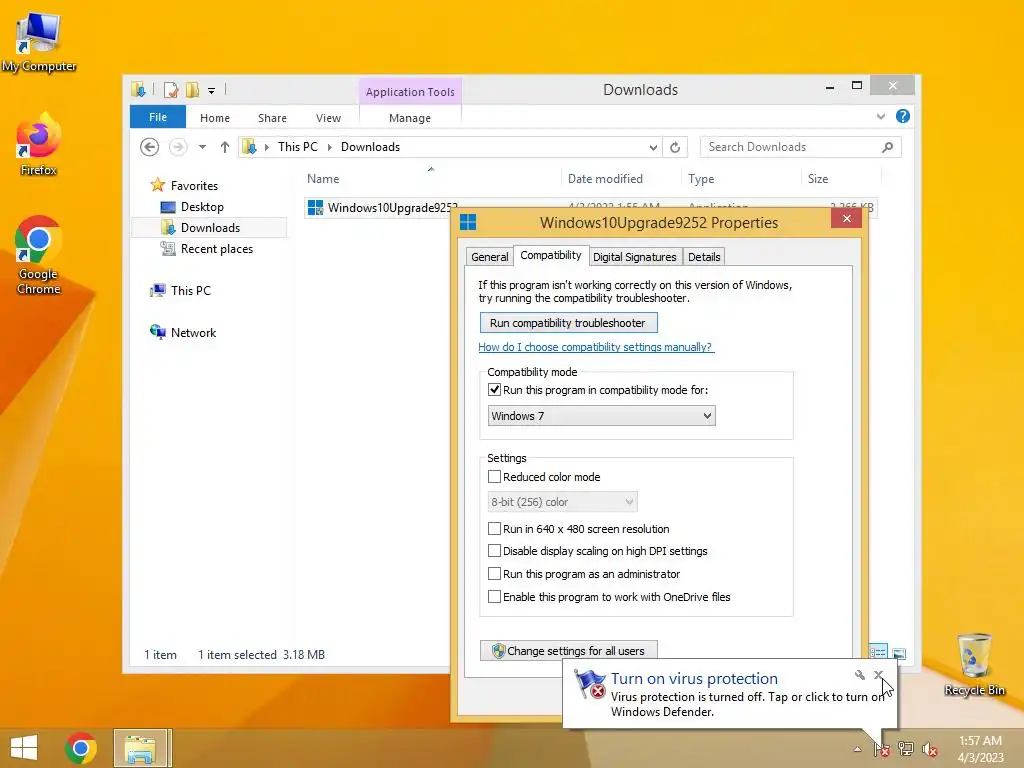
Task: Click the New Folder quick access icon
Action: [191, 89]
